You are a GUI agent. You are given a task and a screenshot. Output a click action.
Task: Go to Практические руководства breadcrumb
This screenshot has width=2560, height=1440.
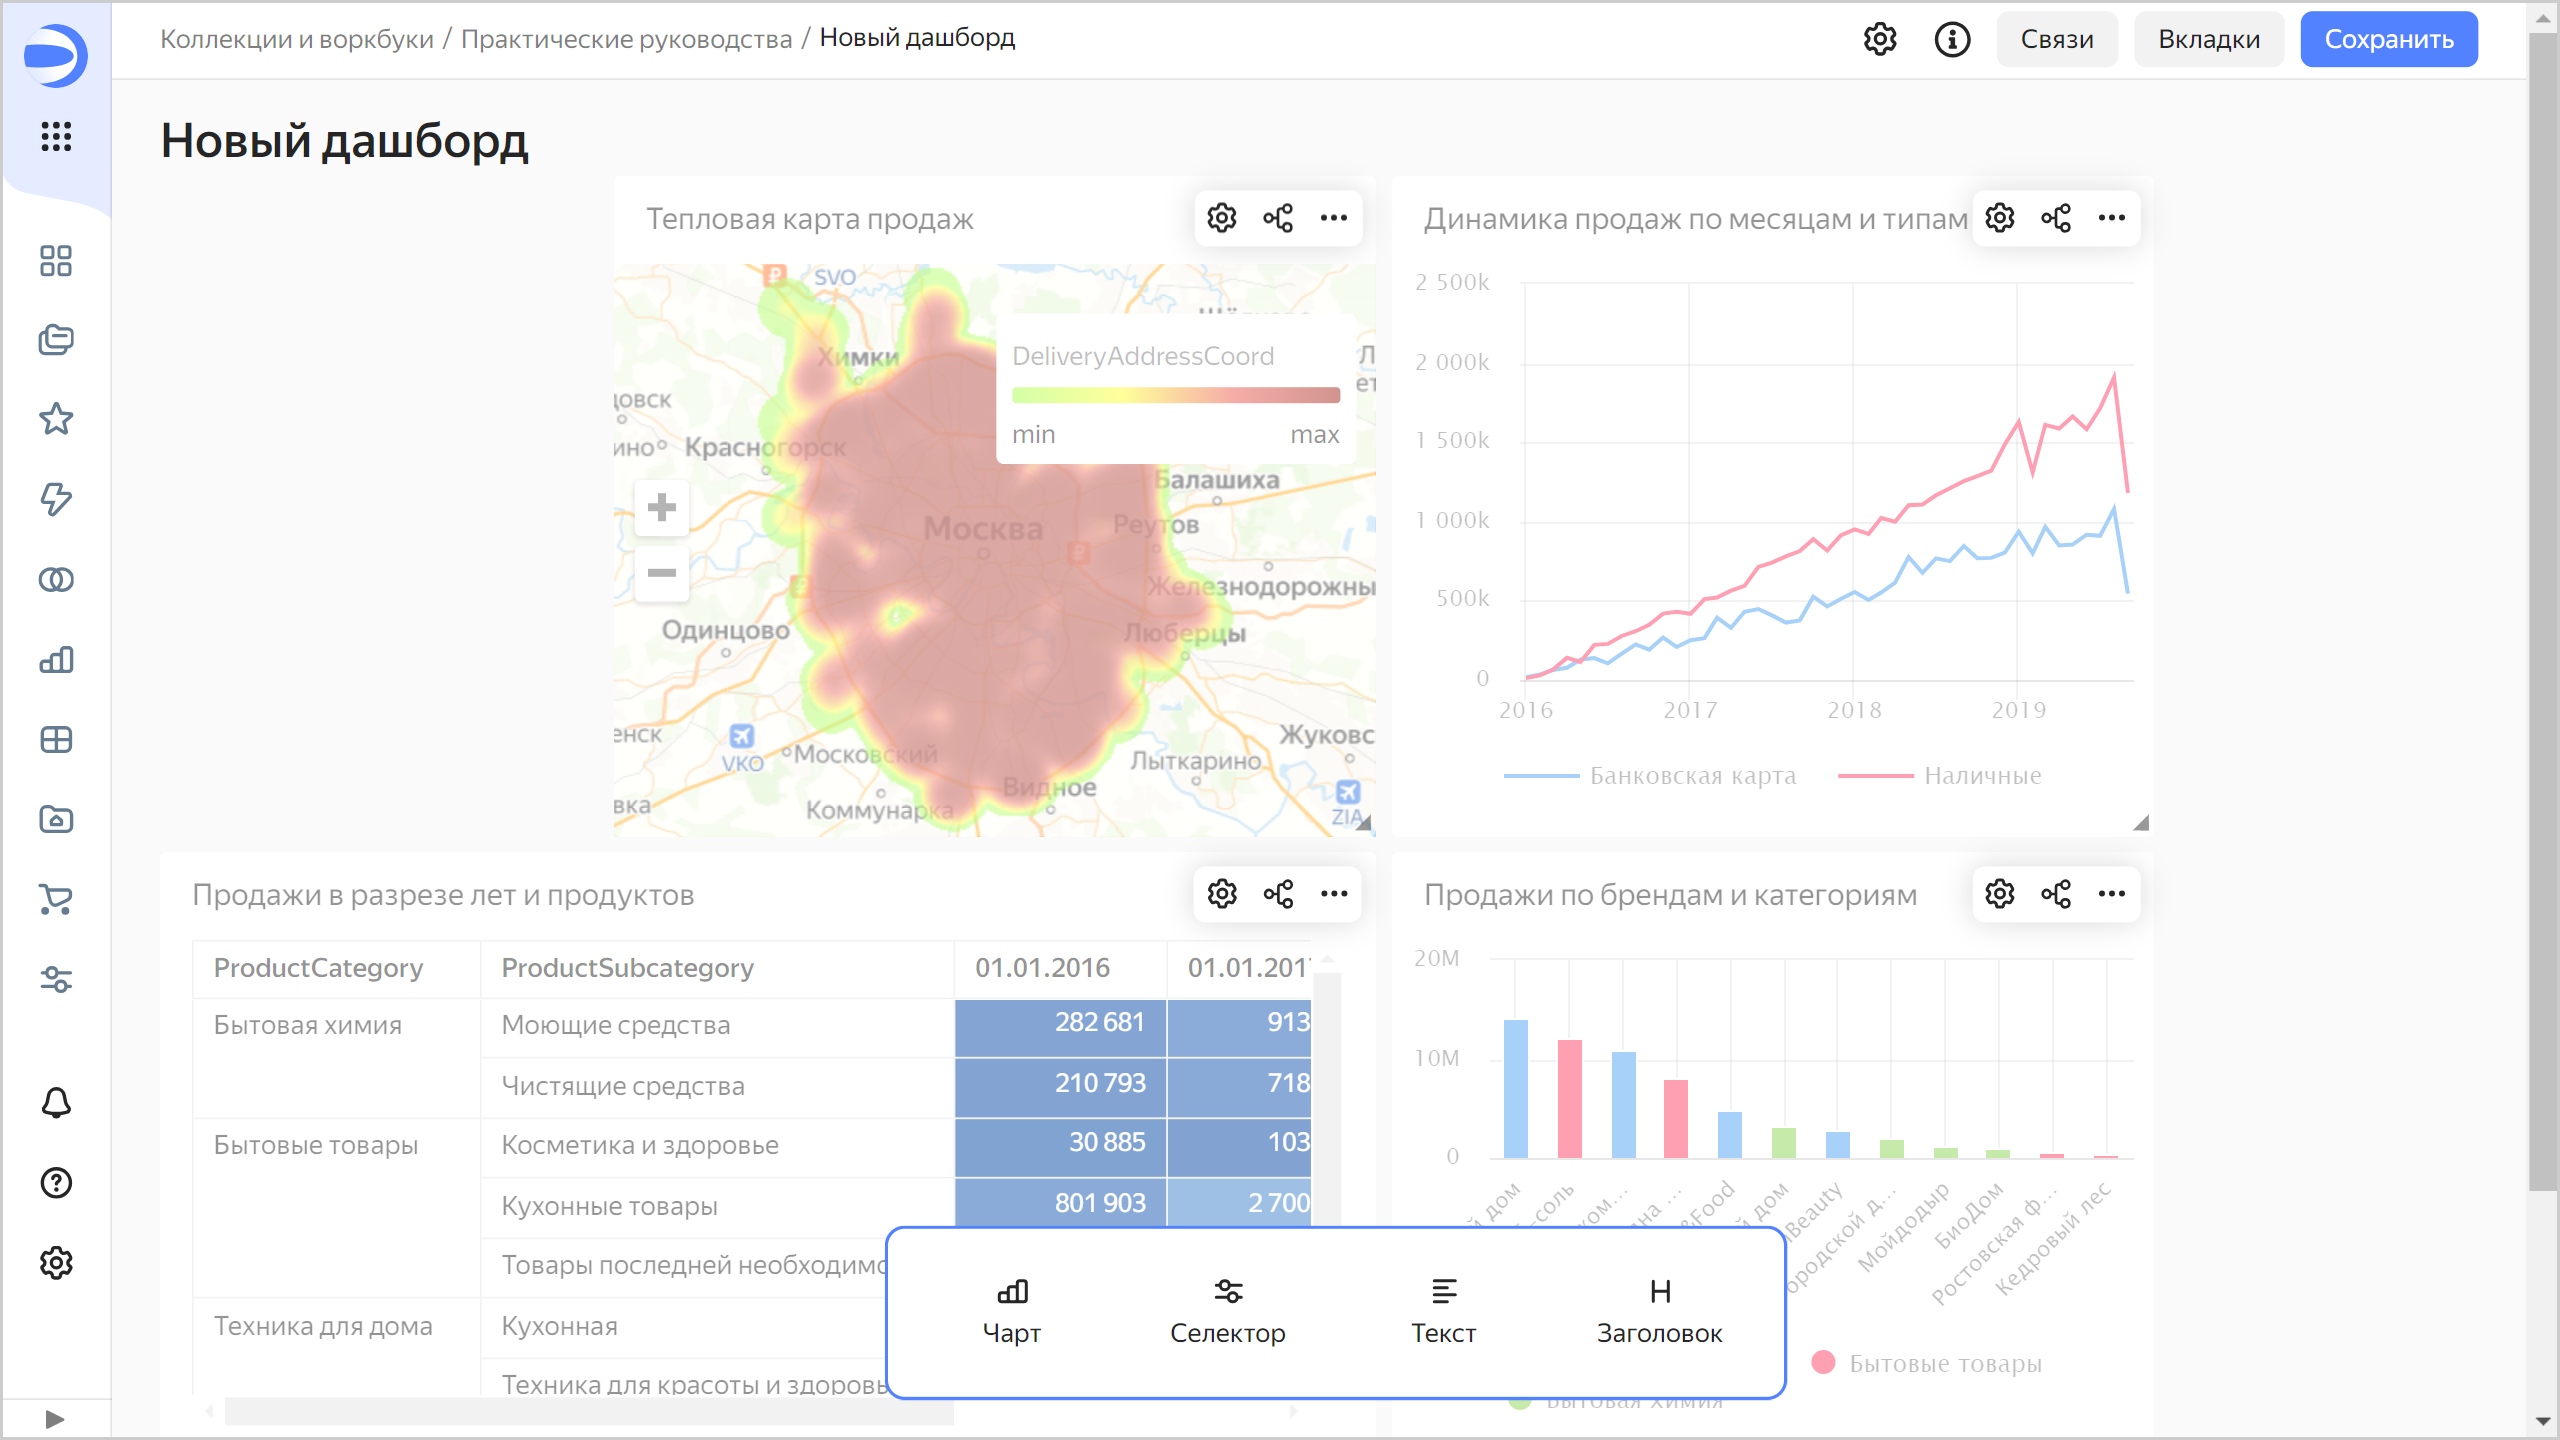(626, 39)
